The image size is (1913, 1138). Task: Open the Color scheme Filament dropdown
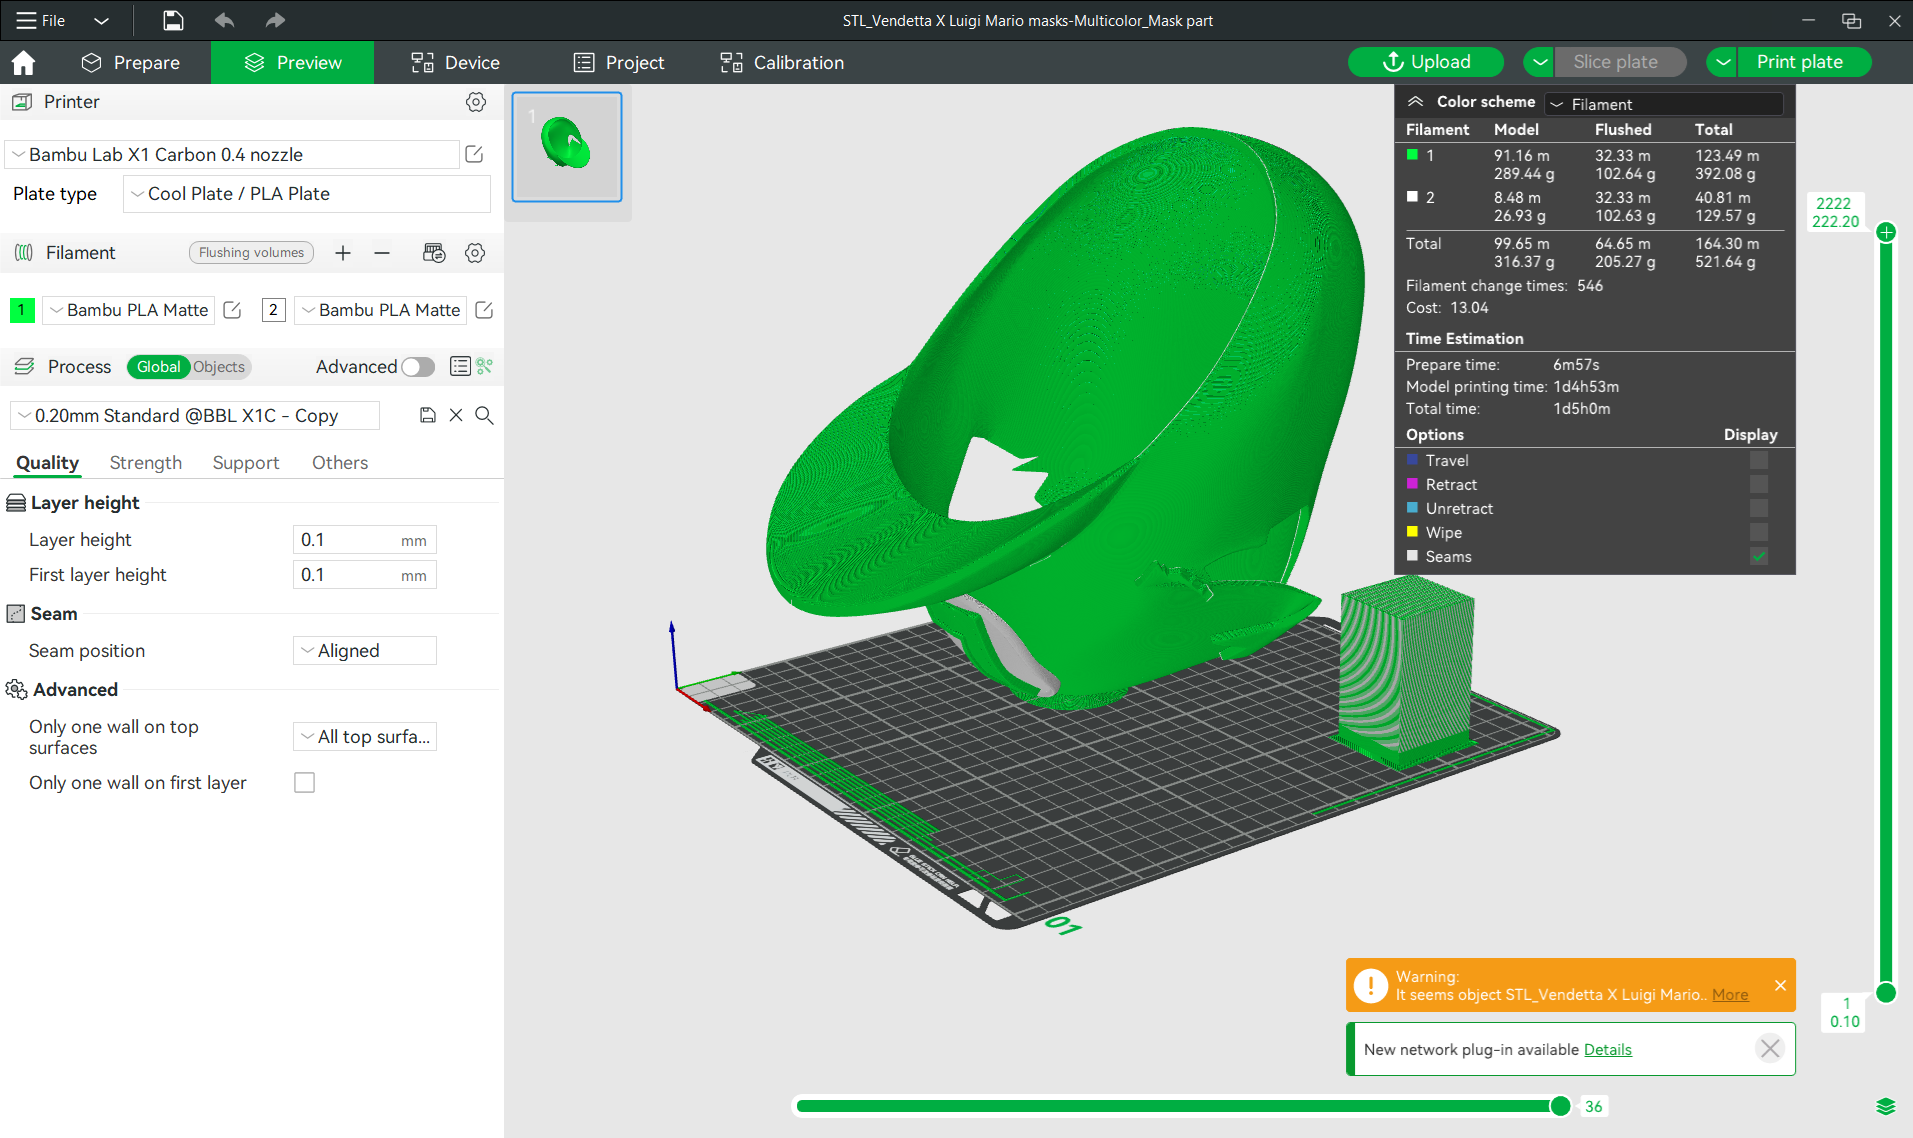1663,104
